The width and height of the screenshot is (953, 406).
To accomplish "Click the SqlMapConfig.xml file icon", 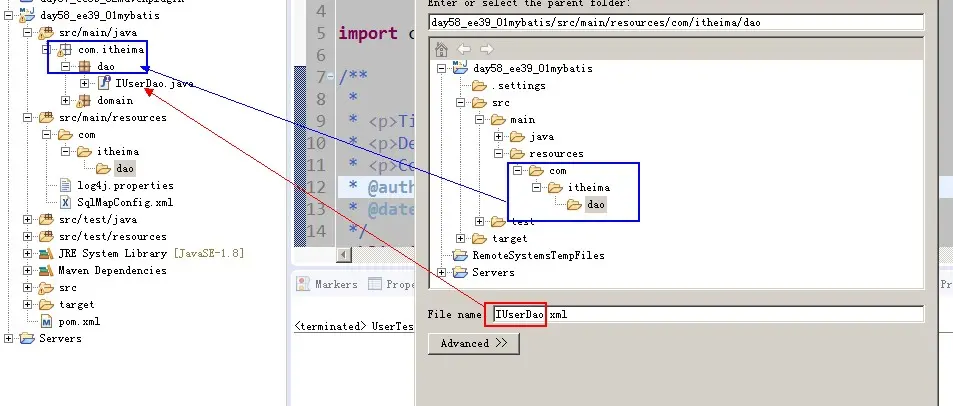I will 66,202.
